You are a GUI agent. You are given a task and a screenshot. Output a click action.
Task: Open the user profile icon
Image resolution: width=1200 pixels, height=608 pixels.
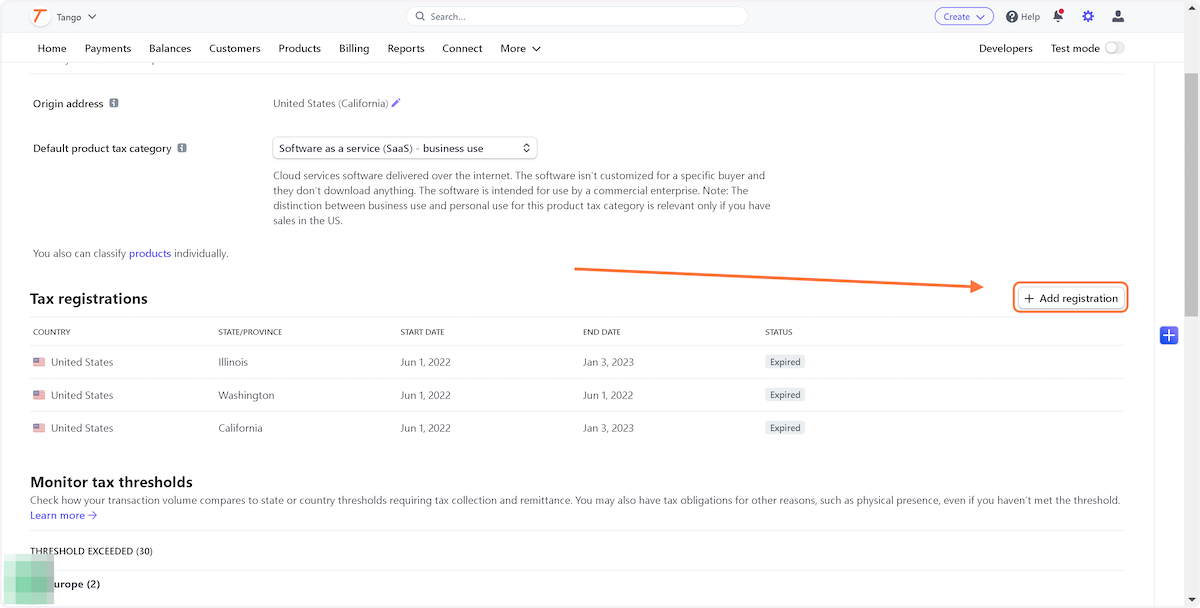pos(1118,17)
